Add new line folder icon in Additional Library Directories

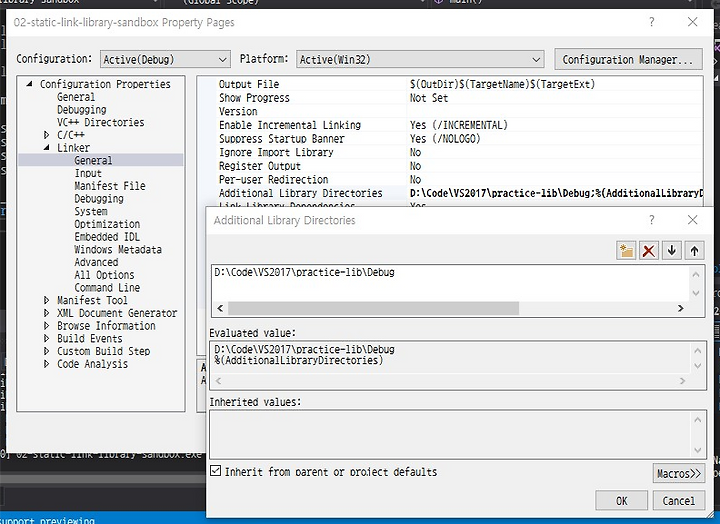626,251
